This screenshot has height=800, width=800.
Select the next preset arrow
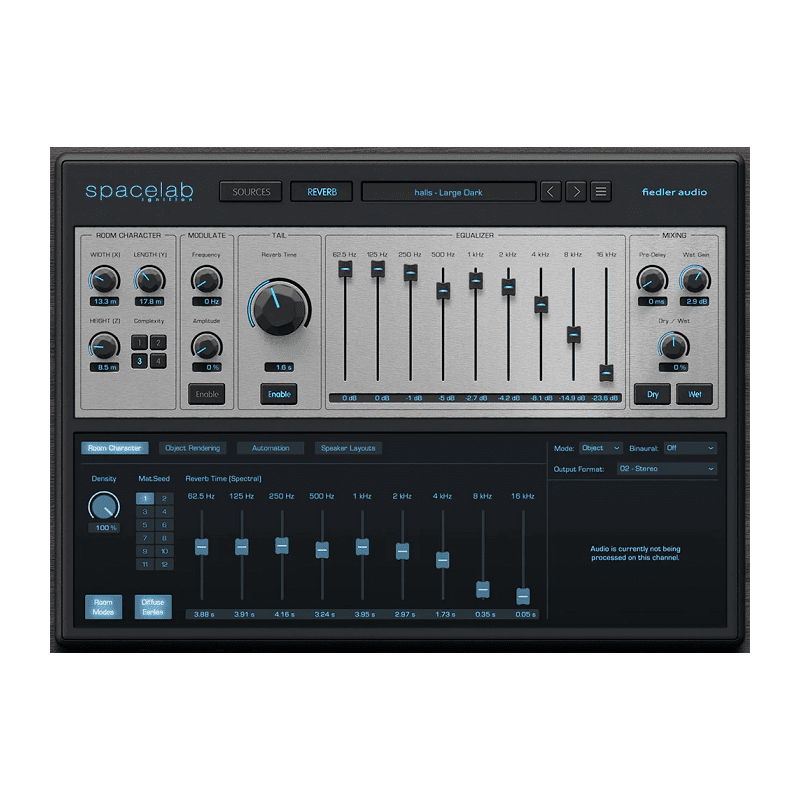click(575, 191)
